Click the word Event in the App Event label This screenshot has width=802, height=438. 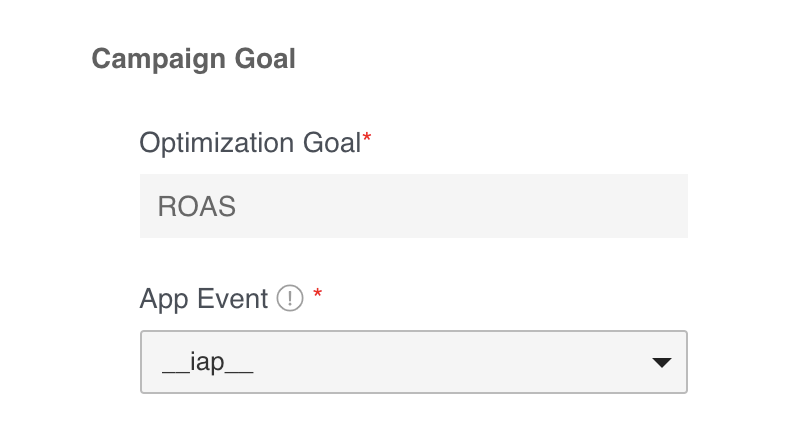point(233,298)
